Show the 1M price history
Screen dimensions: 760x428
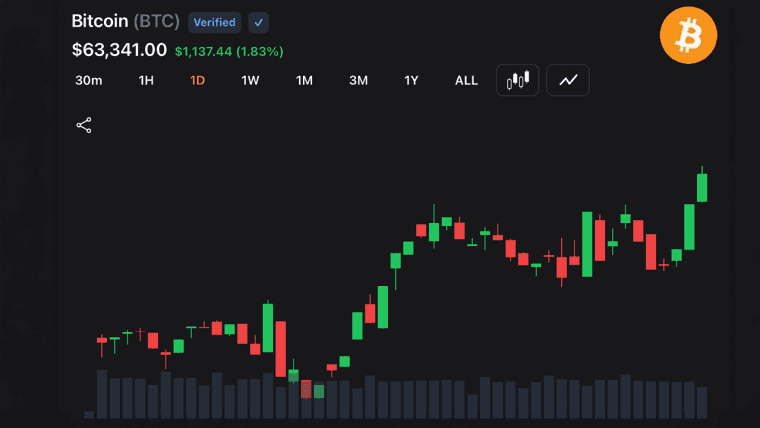(304, 80)
